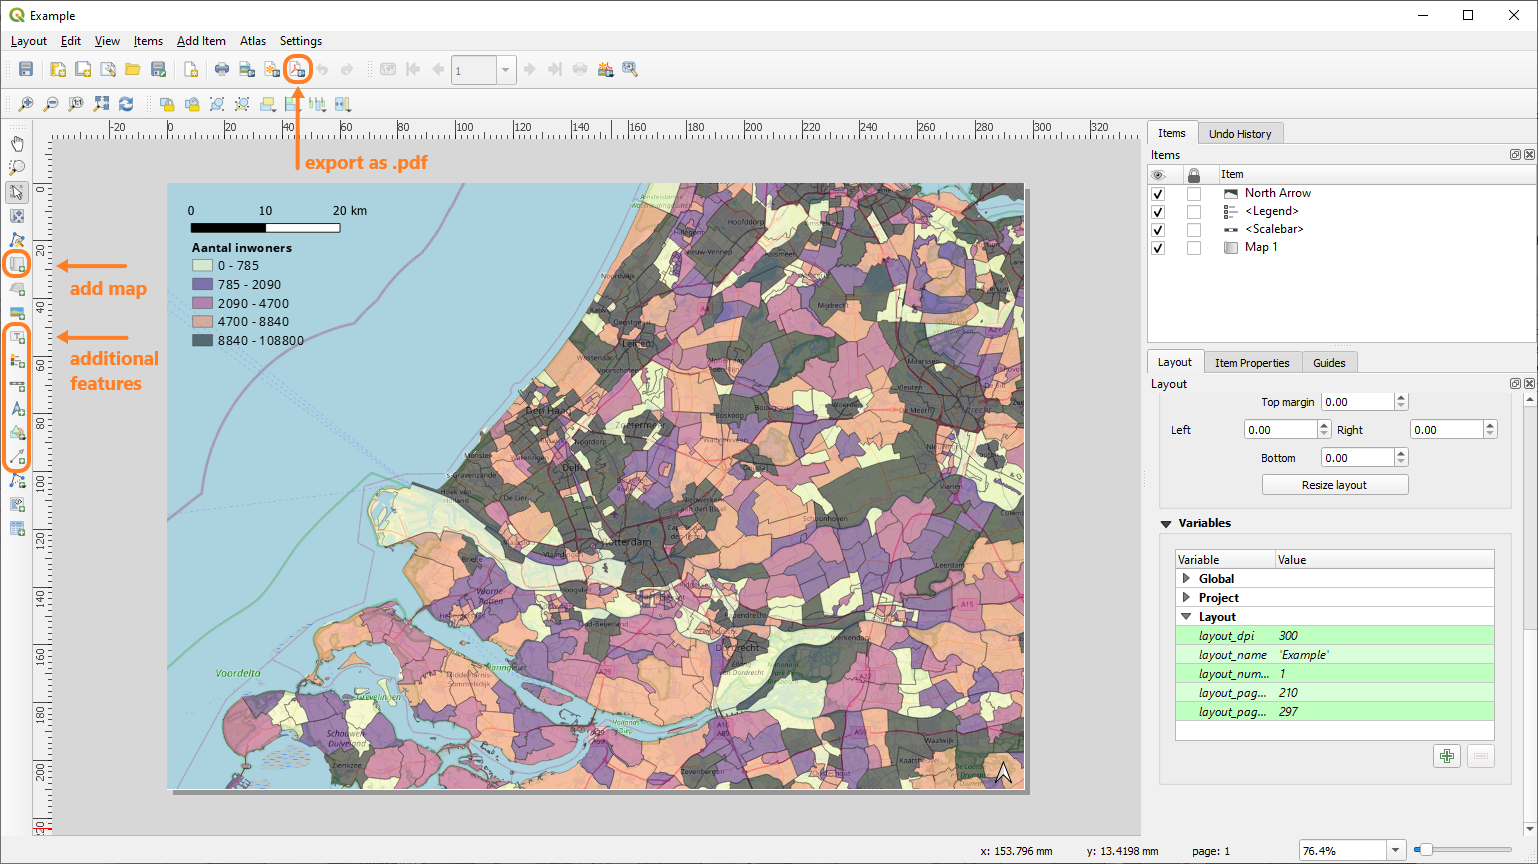Viewport: 1538px width, 864px height.
Task: Expand the Global variables group
Action: (x=1186, y=578)
